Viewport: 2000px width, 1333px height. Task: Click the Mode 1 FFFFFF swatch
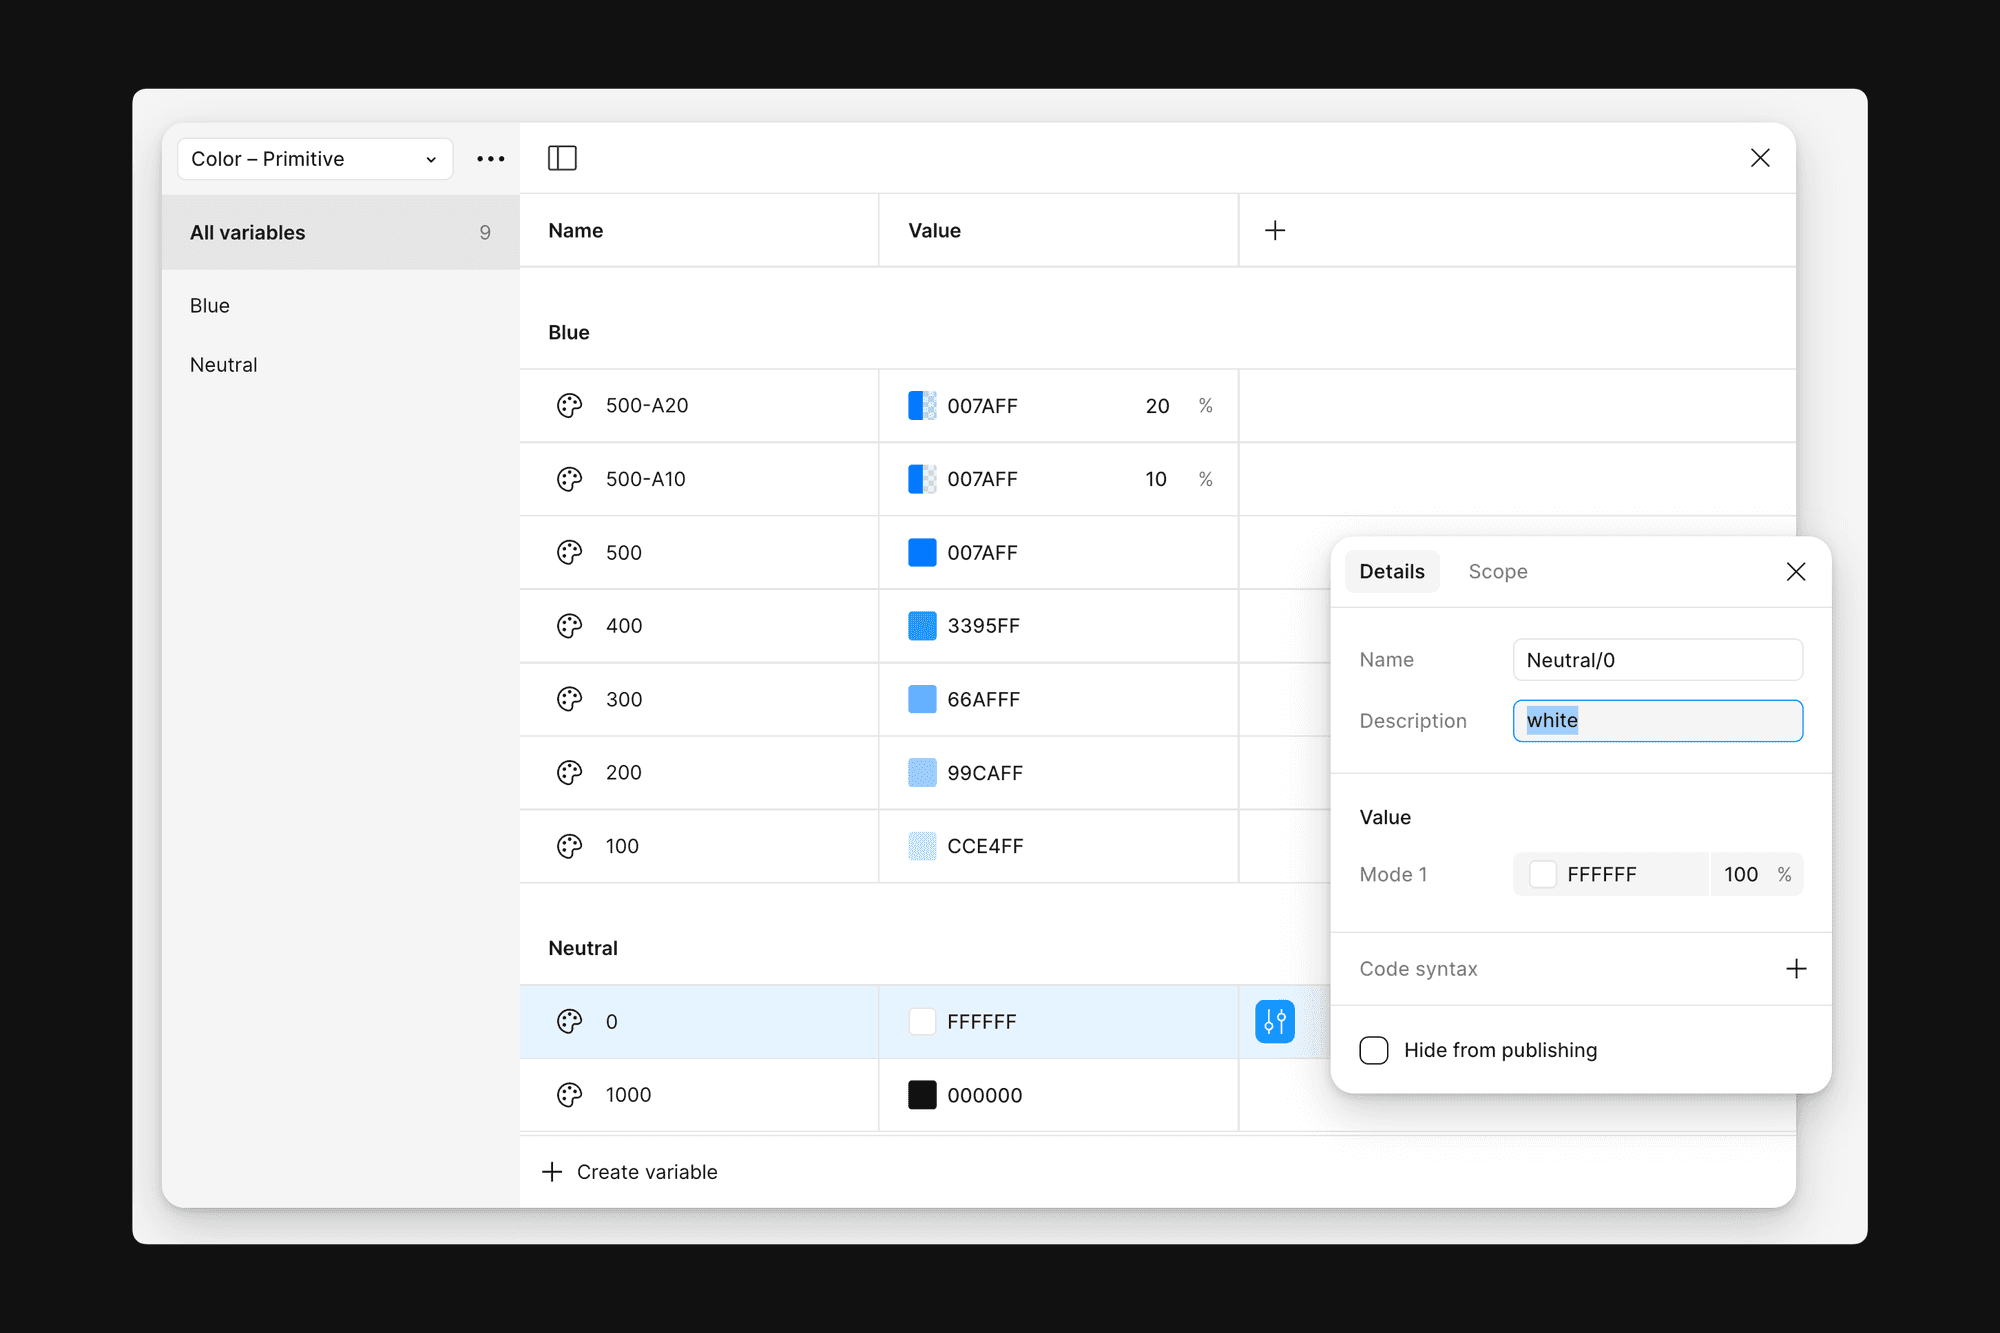pyautogui.click(x=1543, y=874)
